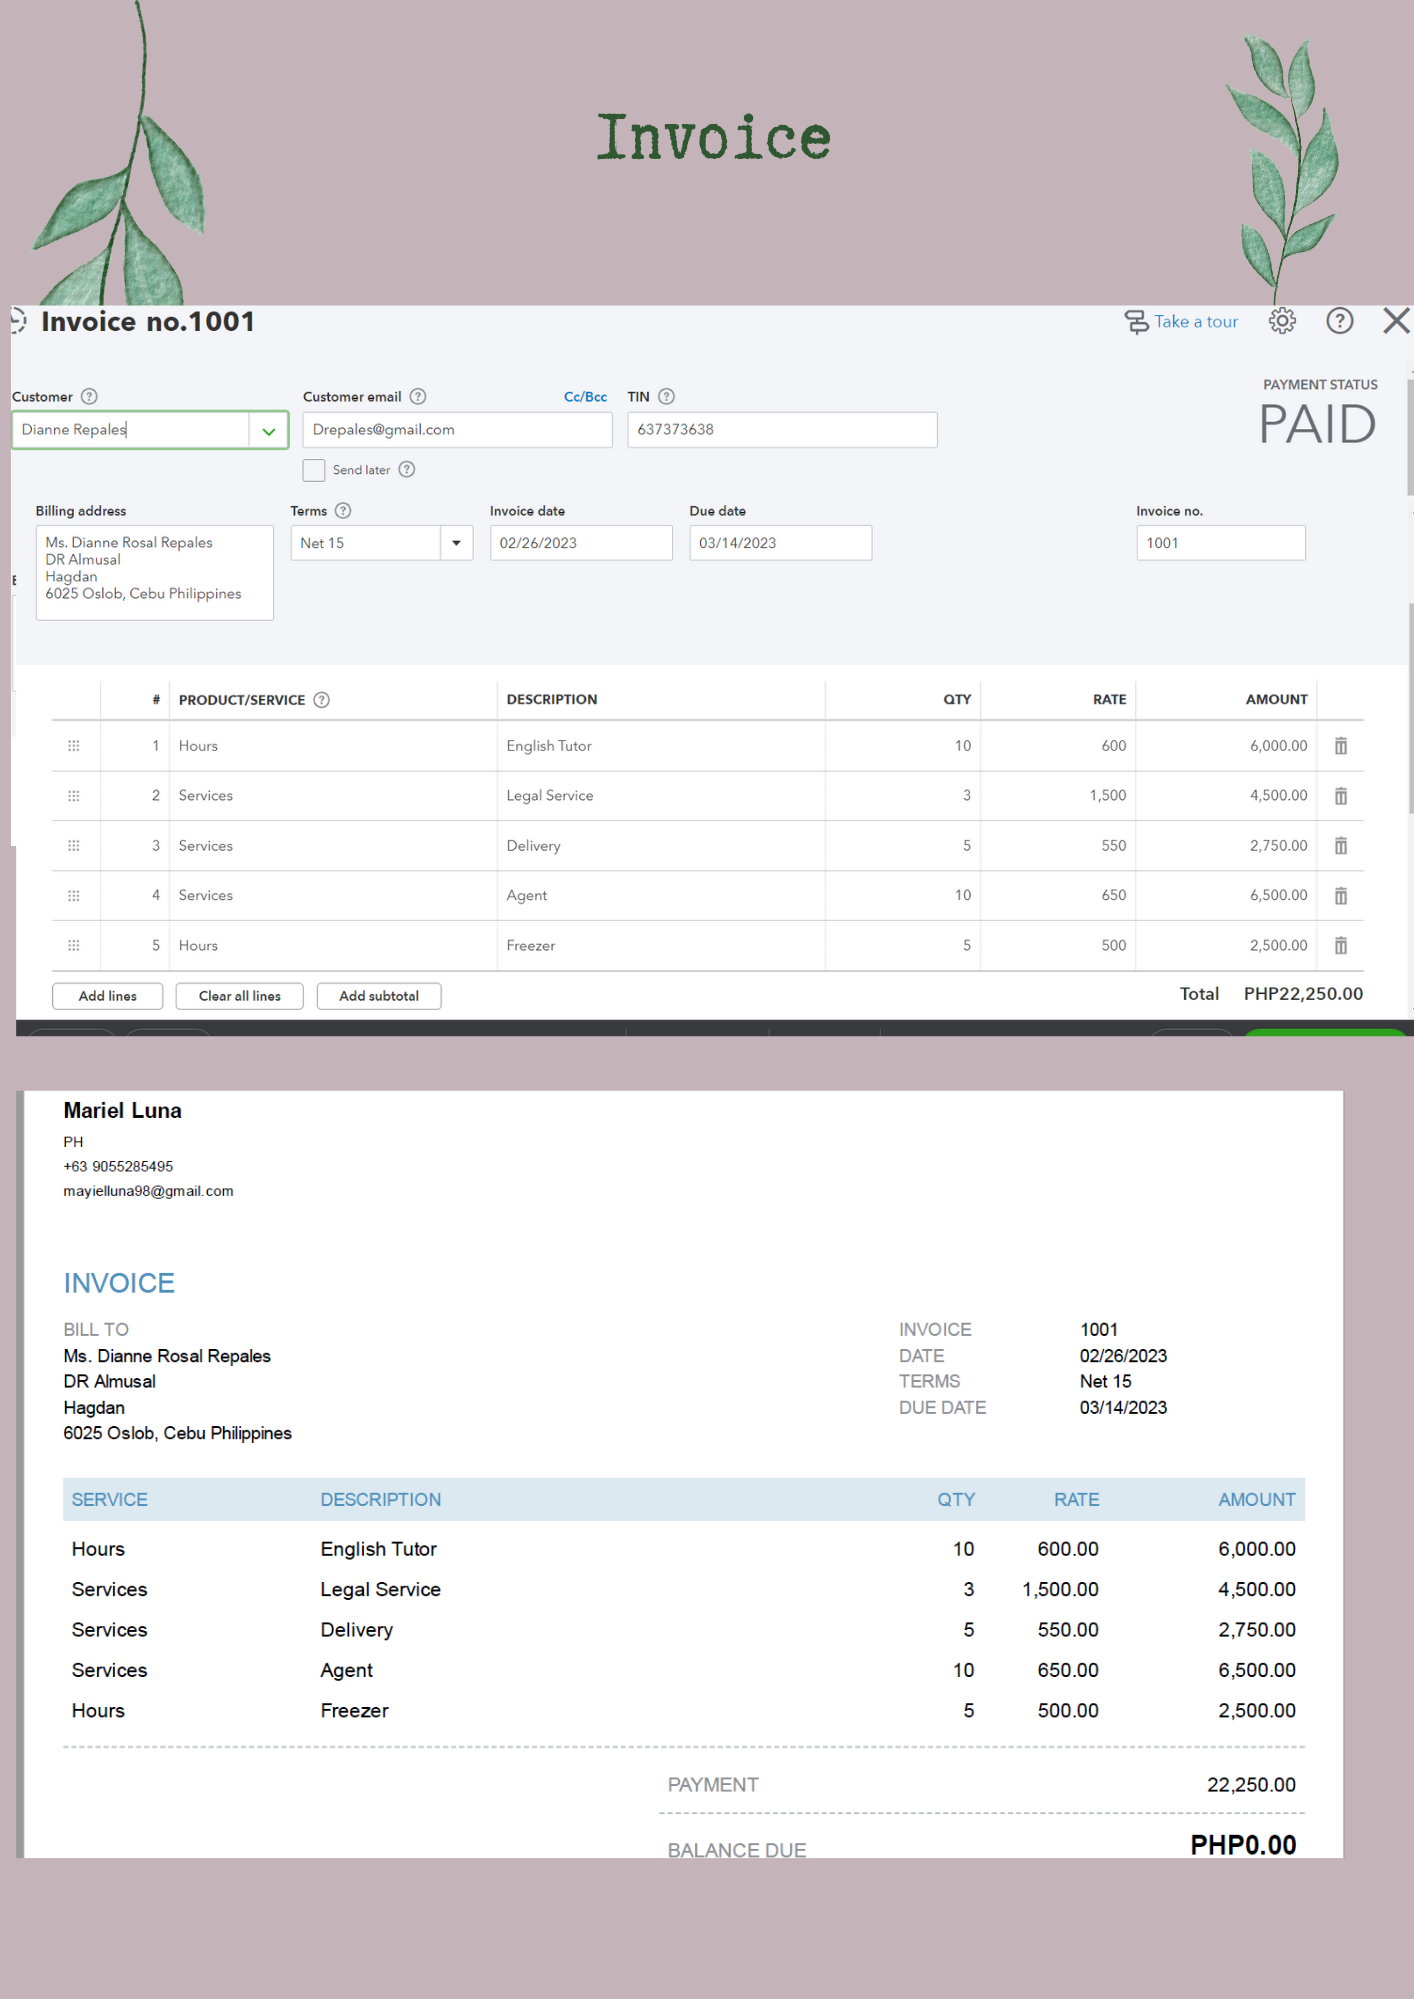Image resolution: width=1414 pixels, height=1999 pixels.
Task: Click the Clear all lines button
Action: [x=240, y=996]
